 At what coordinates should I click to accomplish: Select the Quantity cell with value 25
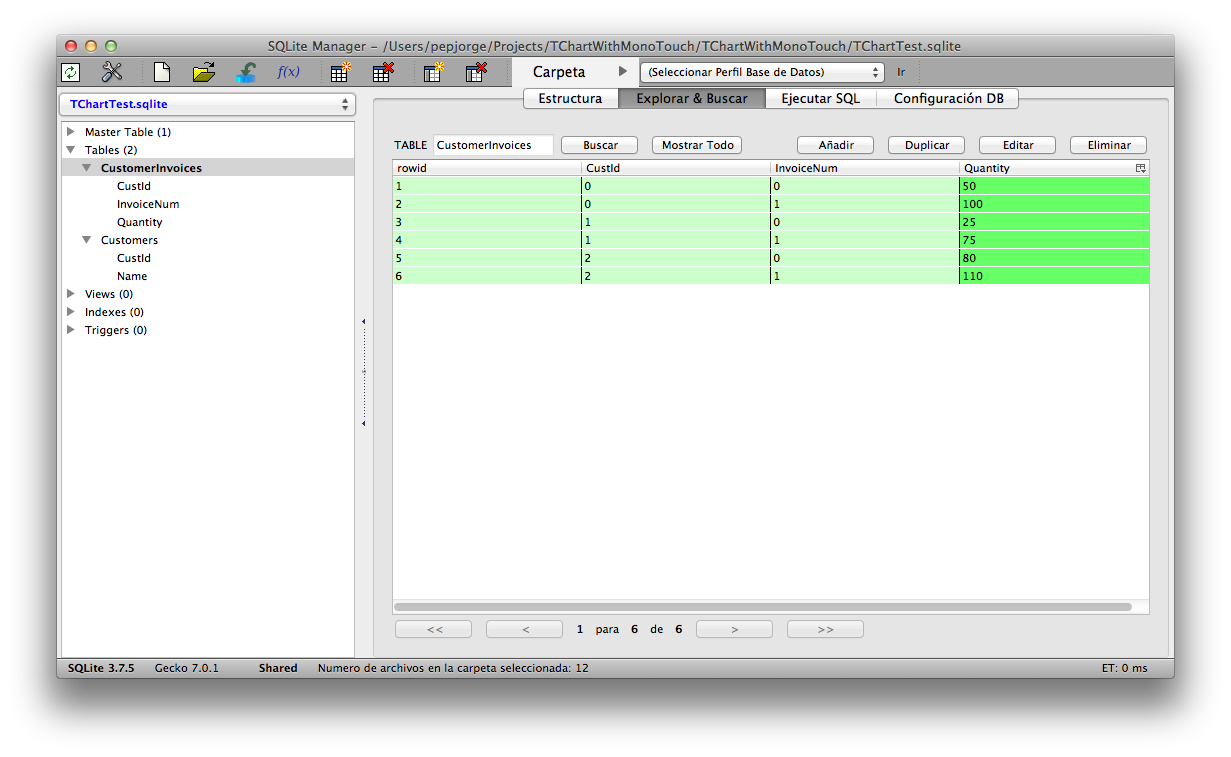click(1054, 222)
